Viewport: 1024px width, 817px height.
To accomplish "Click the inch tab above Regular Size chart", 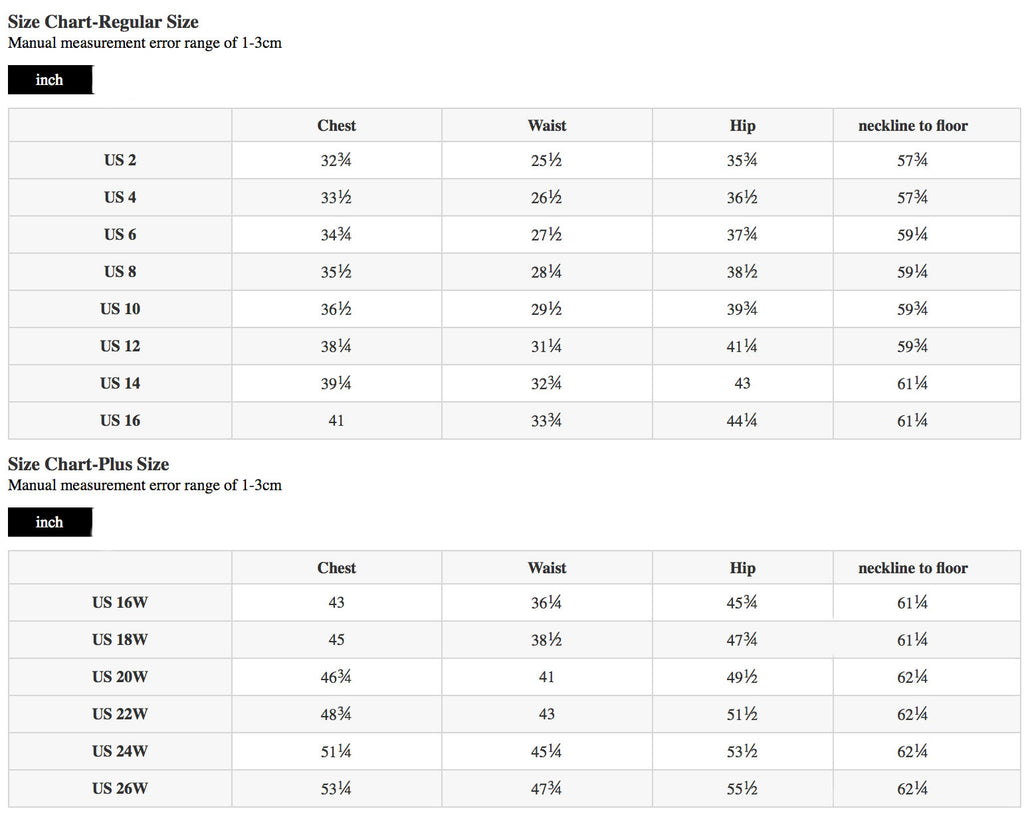I will (50, 80).
